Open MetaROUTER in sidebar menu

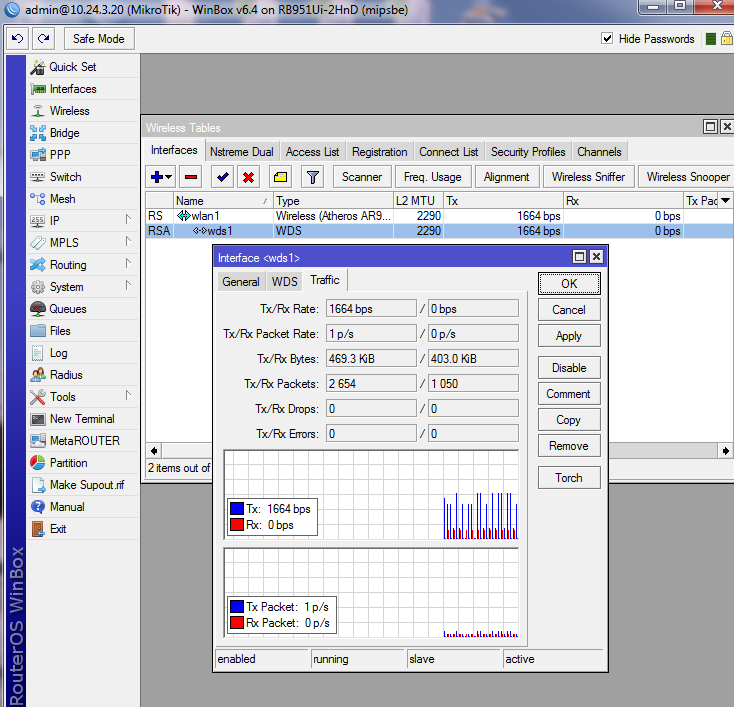point(85,441)
